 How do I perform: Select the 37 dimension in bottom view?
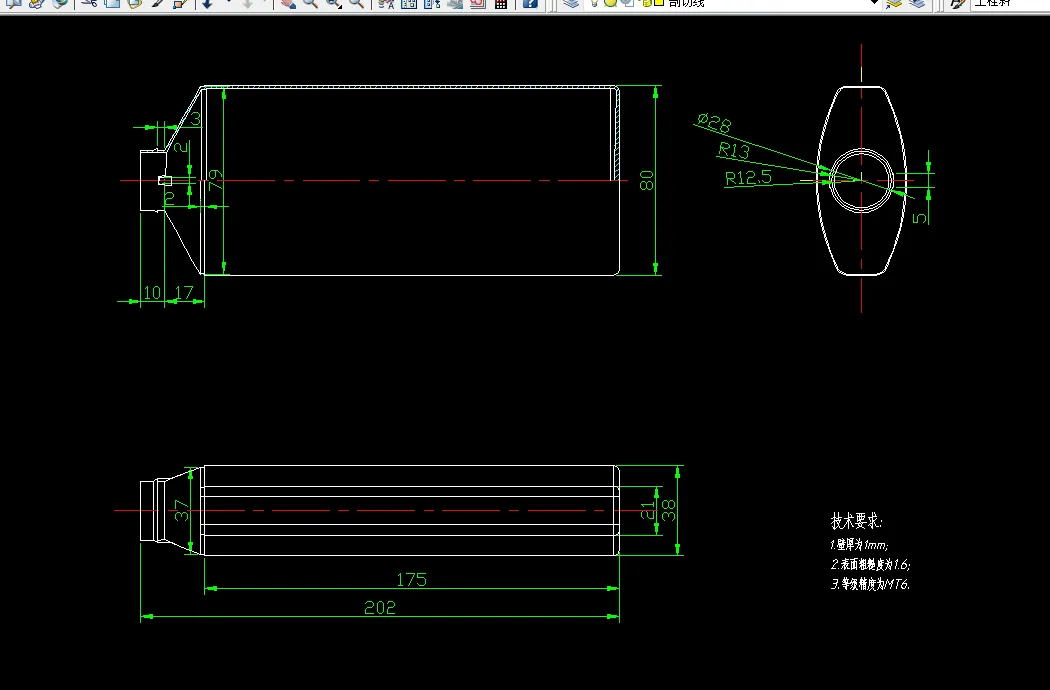click(x=181, y=510)
